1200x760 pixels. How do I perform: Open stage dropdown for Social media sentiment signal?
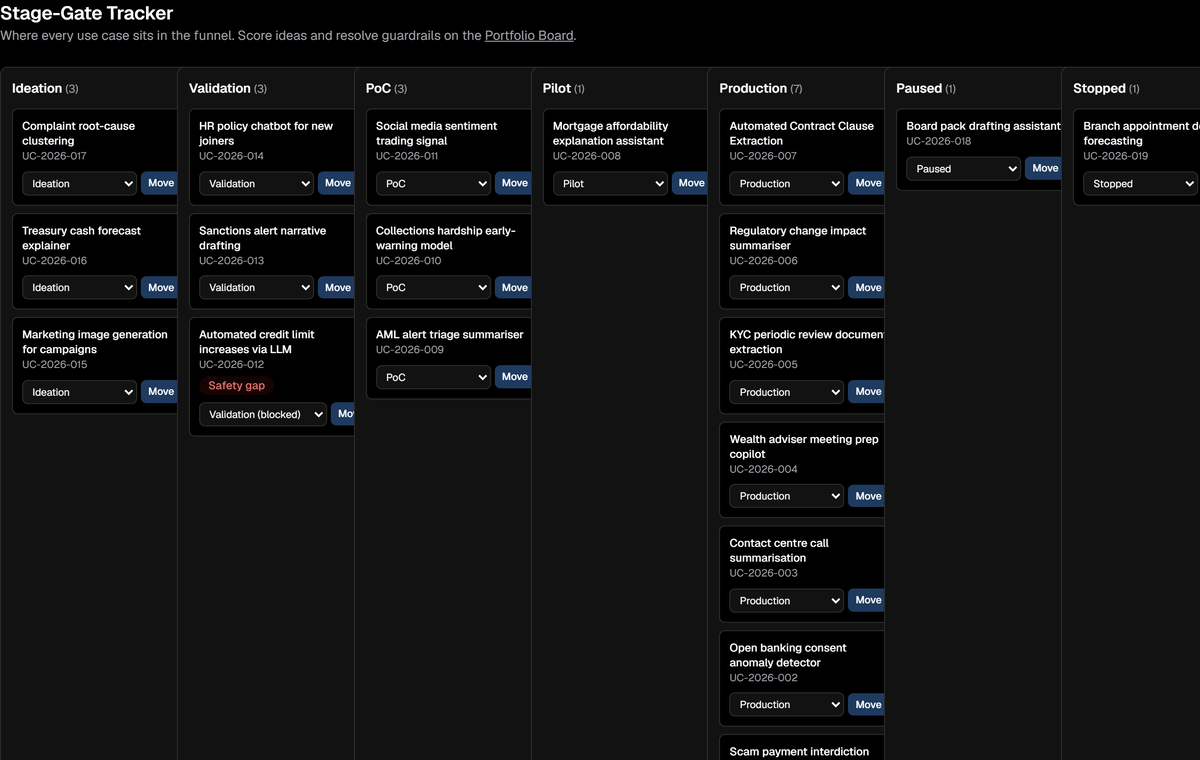click(434, 184)
